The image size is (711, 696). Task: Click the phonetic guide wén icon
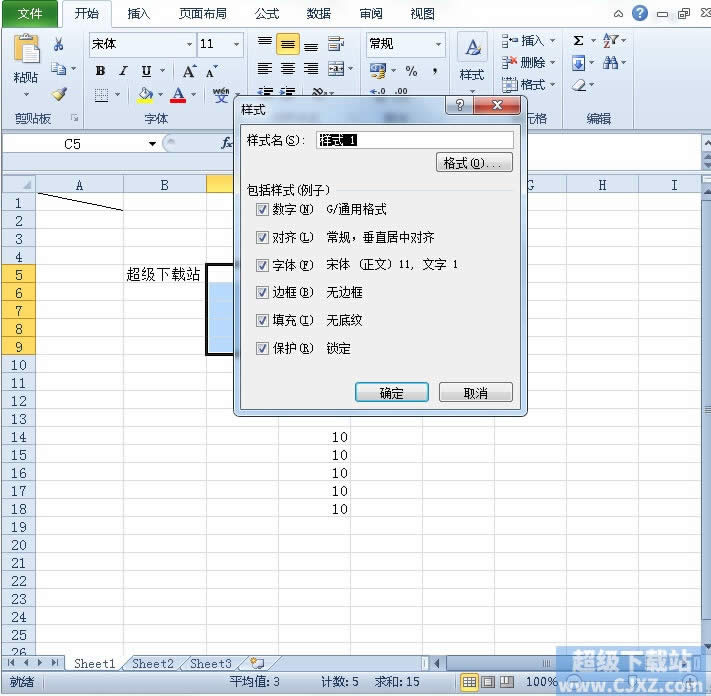221,95
